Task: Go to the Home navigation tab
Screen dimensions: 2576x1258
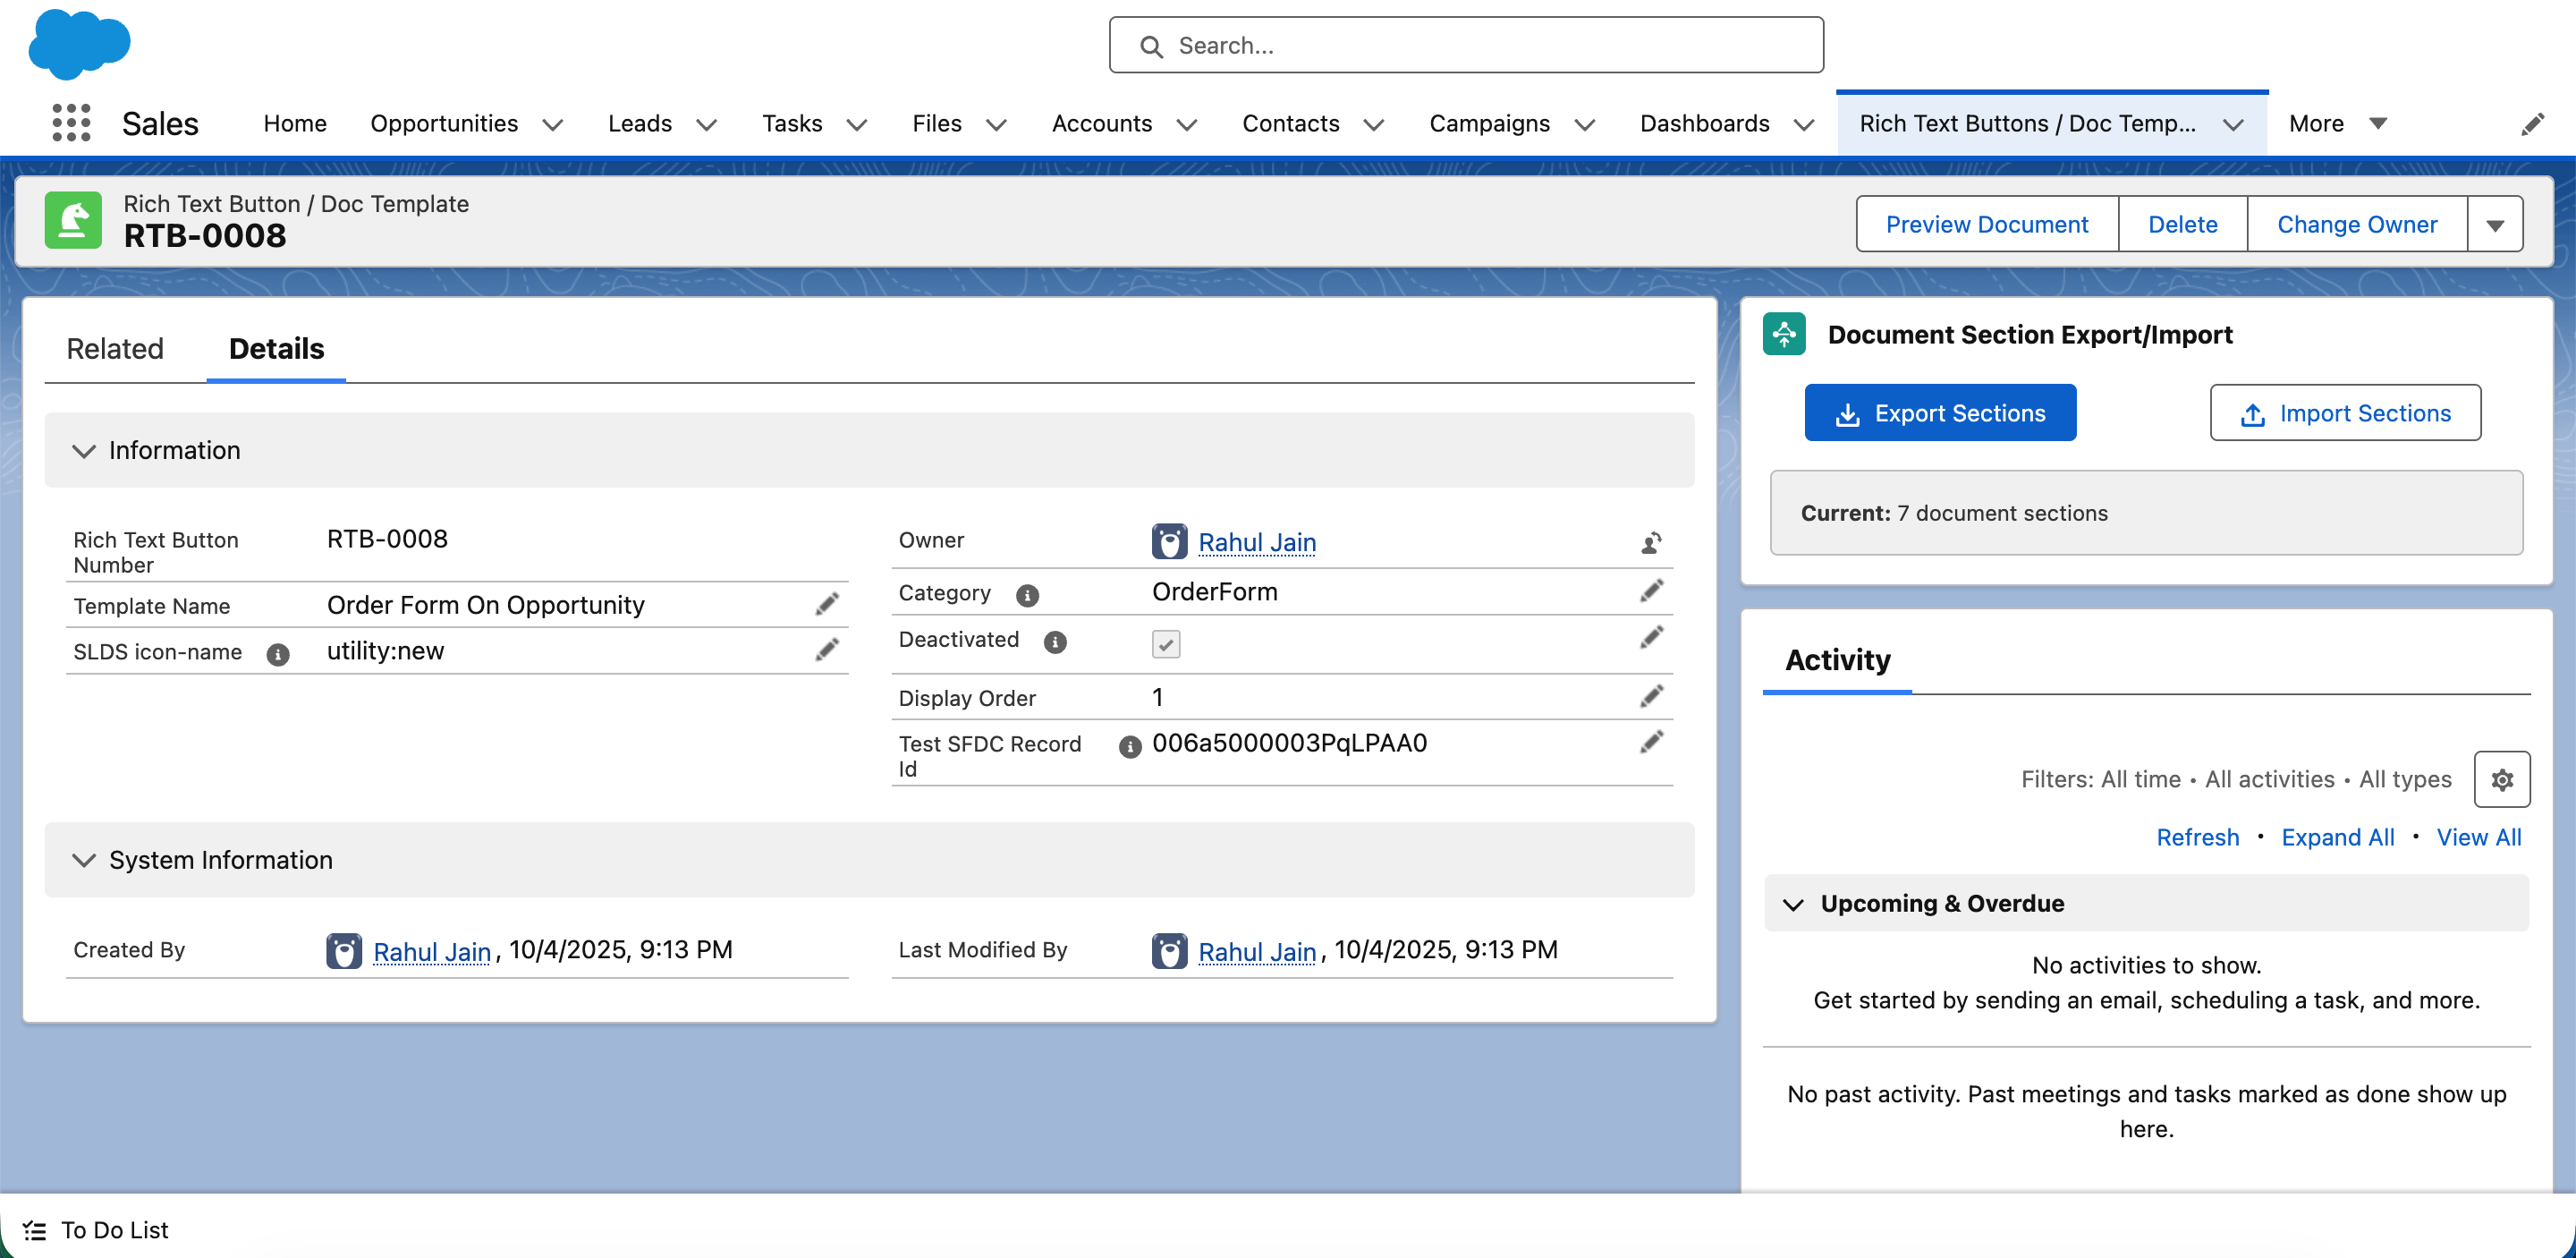Action: tap(295, 123)
